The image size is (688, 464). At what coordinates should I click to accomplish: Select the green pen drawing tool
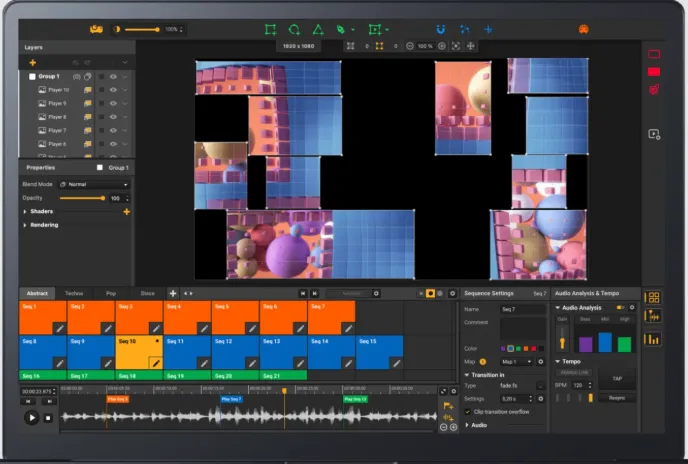tap(340, 29)
